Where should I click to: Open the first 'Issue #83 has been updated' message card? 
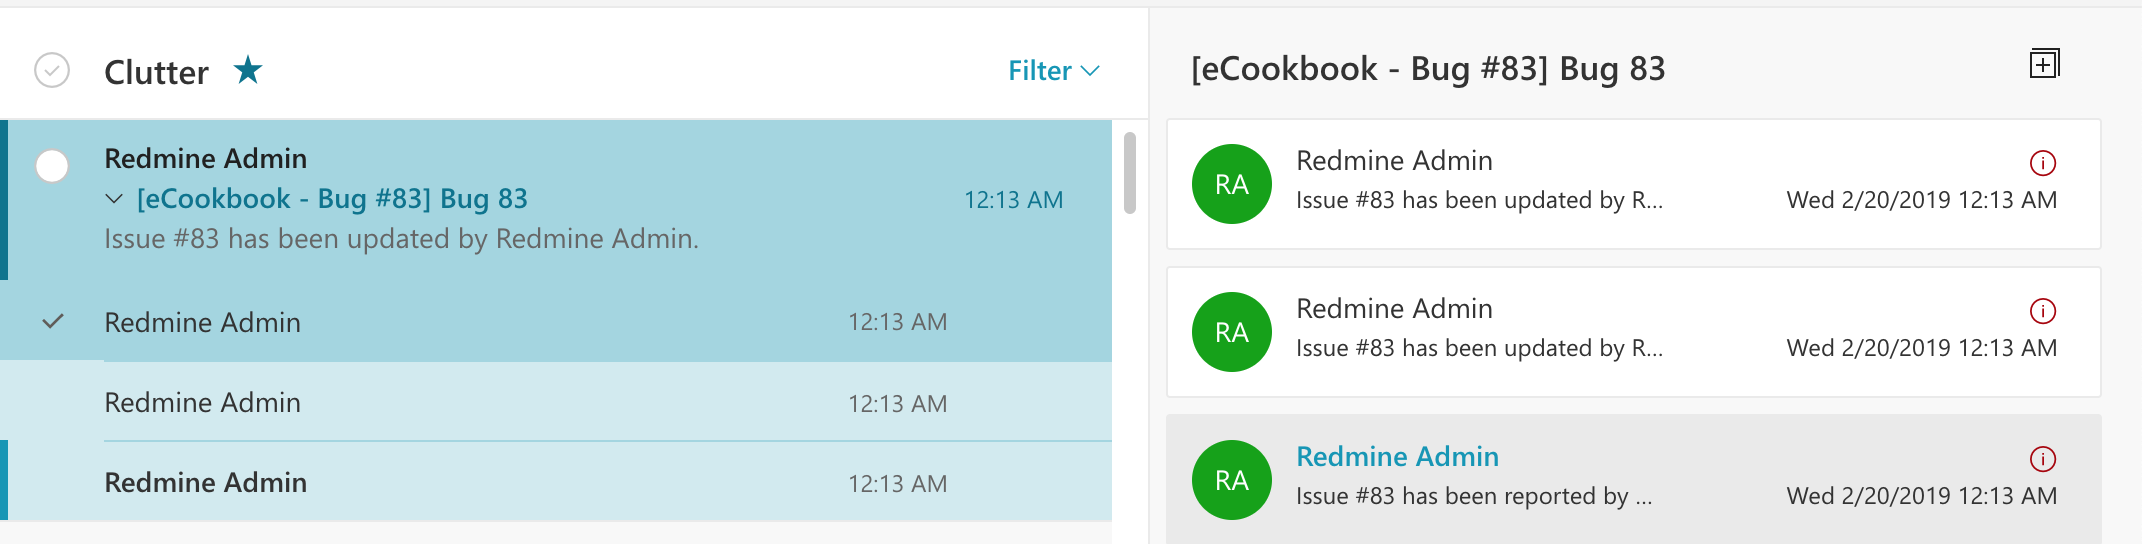coord(1634,184)
